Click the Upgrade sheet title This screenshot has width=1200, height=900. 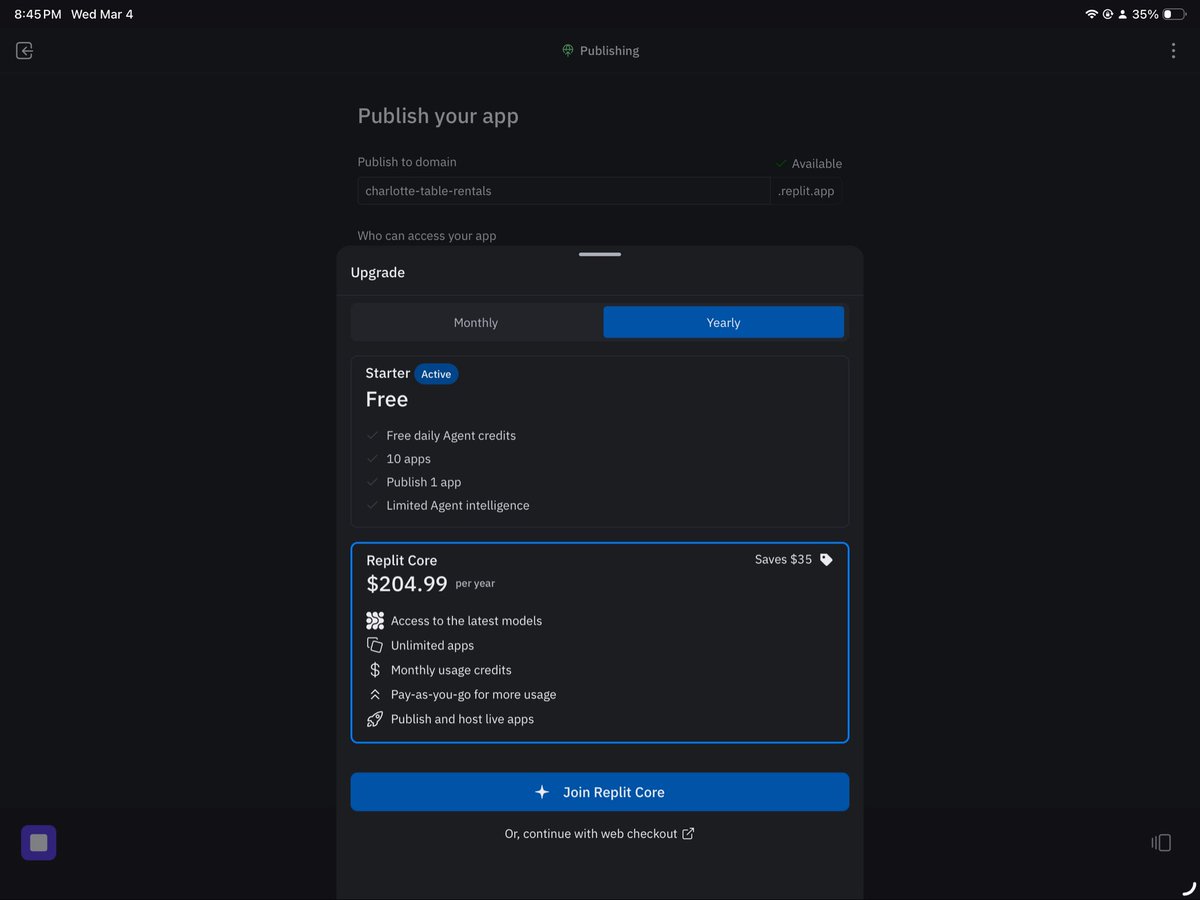click(x=378, y=272)
